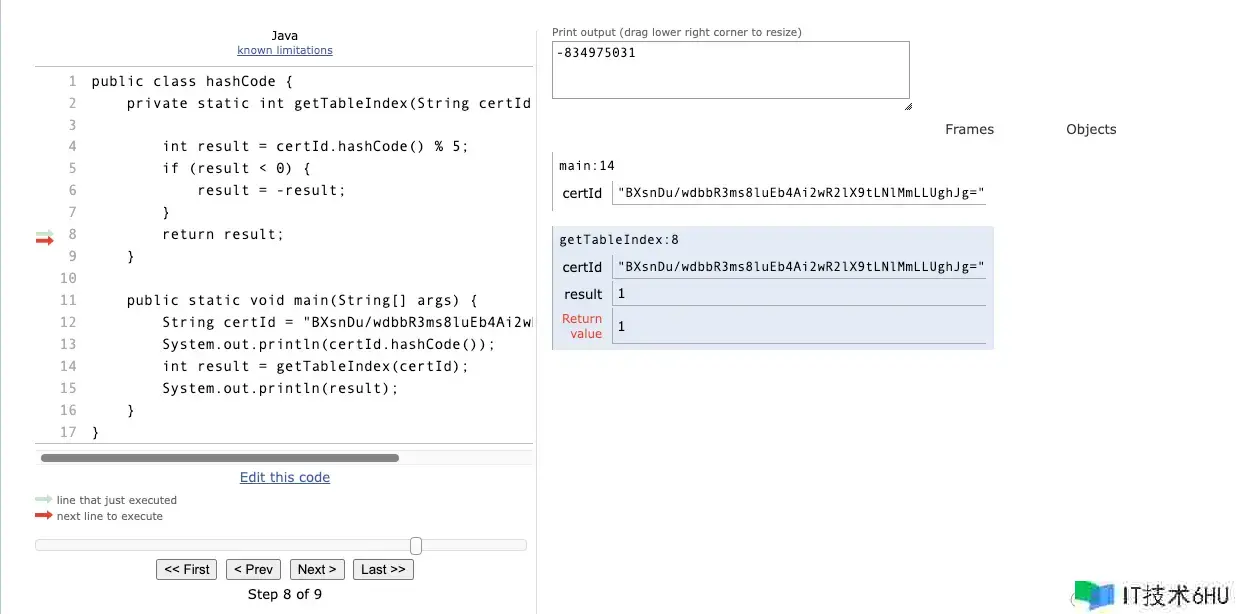This screenshot has width=1236, height=614.
Task: Open the Edit this code link
Action: (285, 477)
